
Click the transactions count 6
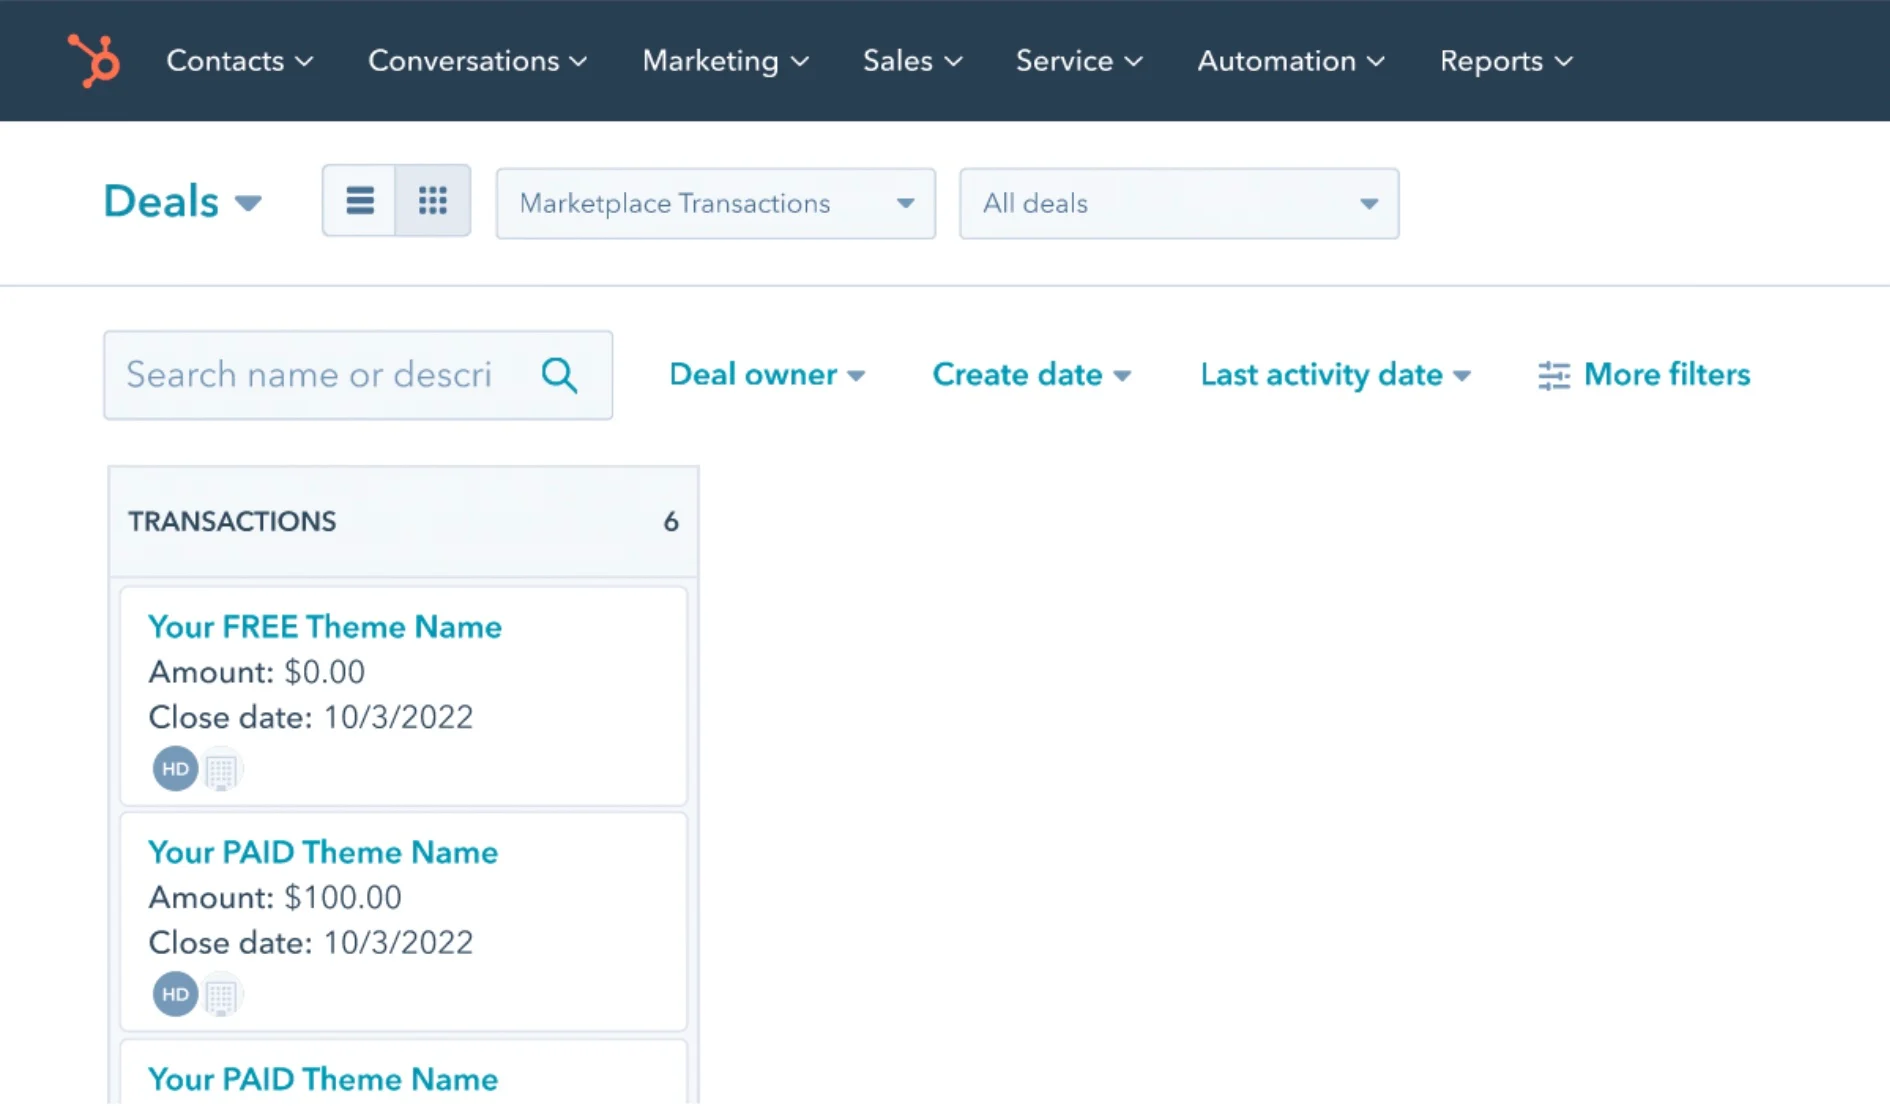(671, 522)
